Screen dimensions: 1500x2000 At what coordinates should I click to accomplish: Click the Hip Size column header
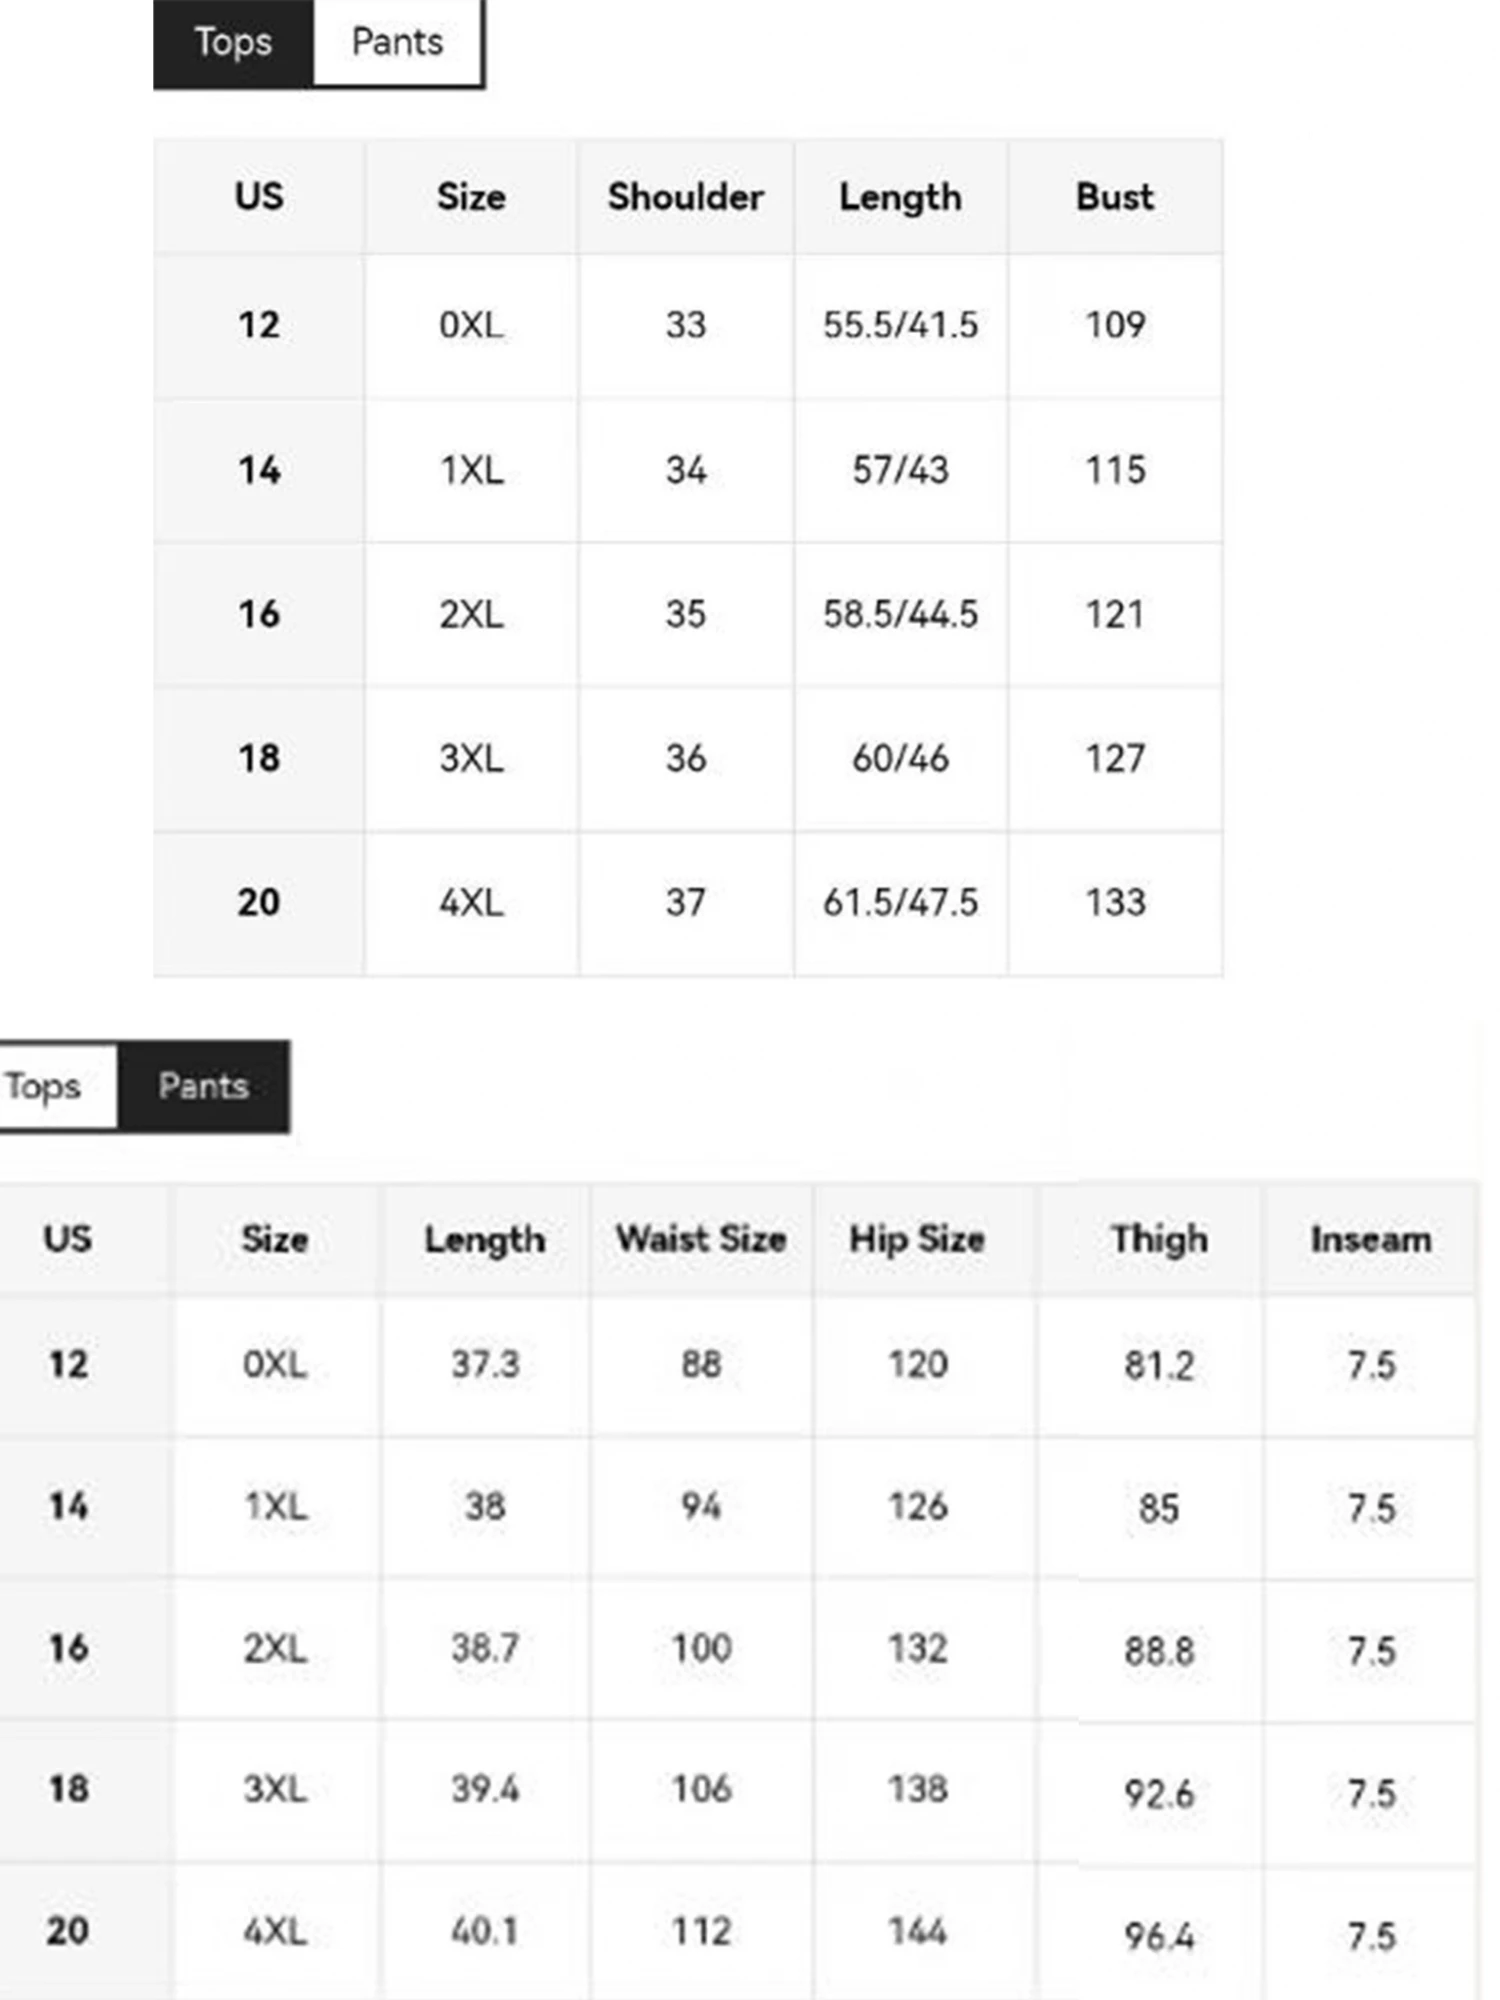917,1239
